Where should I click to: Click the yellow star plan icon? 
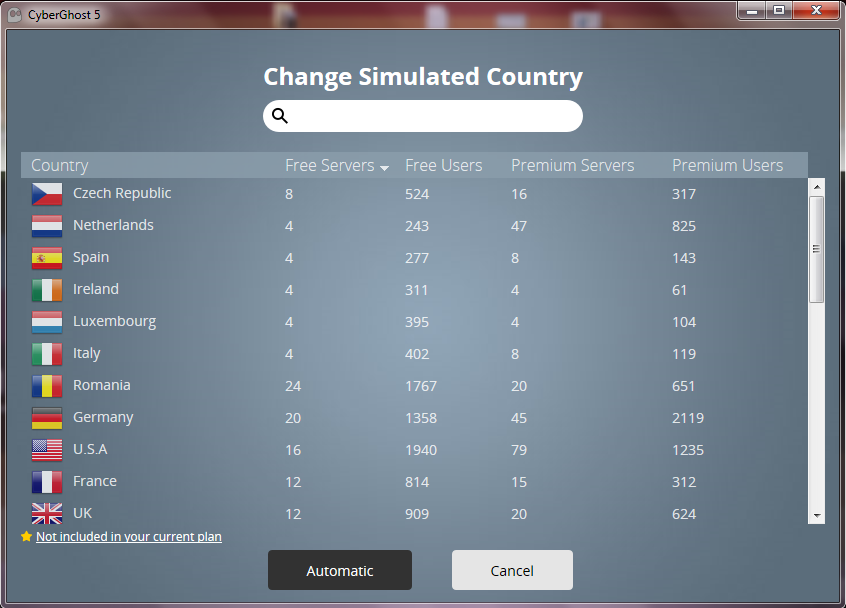26,536
